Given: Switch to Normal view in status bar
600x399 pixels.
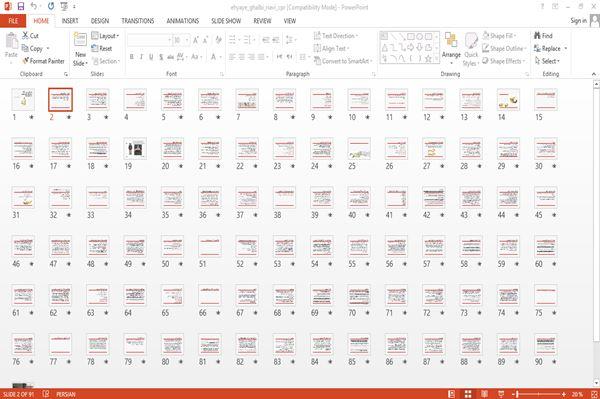Looking at the screenshot, I should tap(451, 394).
